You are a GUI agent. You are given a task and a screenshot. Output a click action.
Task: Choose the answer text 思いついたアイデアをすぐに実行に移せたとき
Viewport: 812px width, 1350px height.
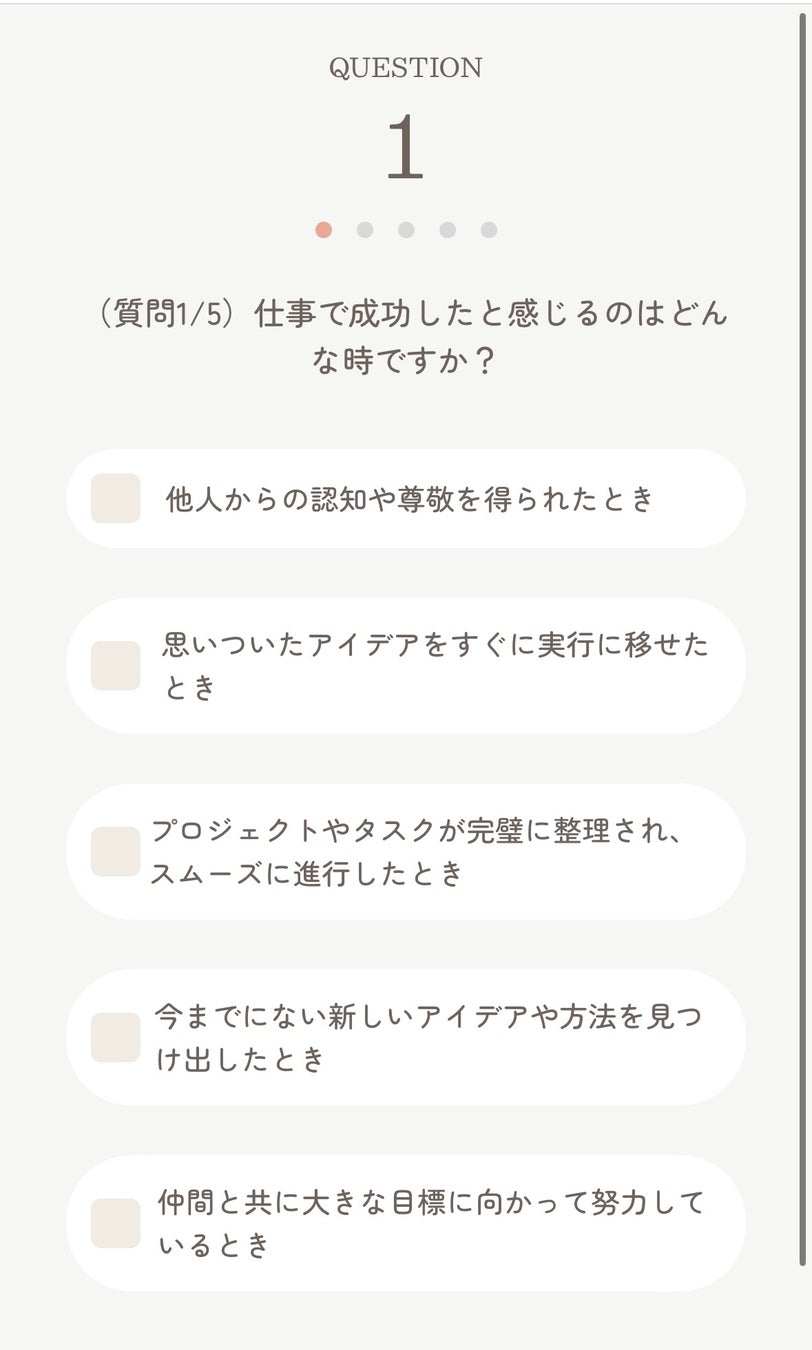coord(435,665)
